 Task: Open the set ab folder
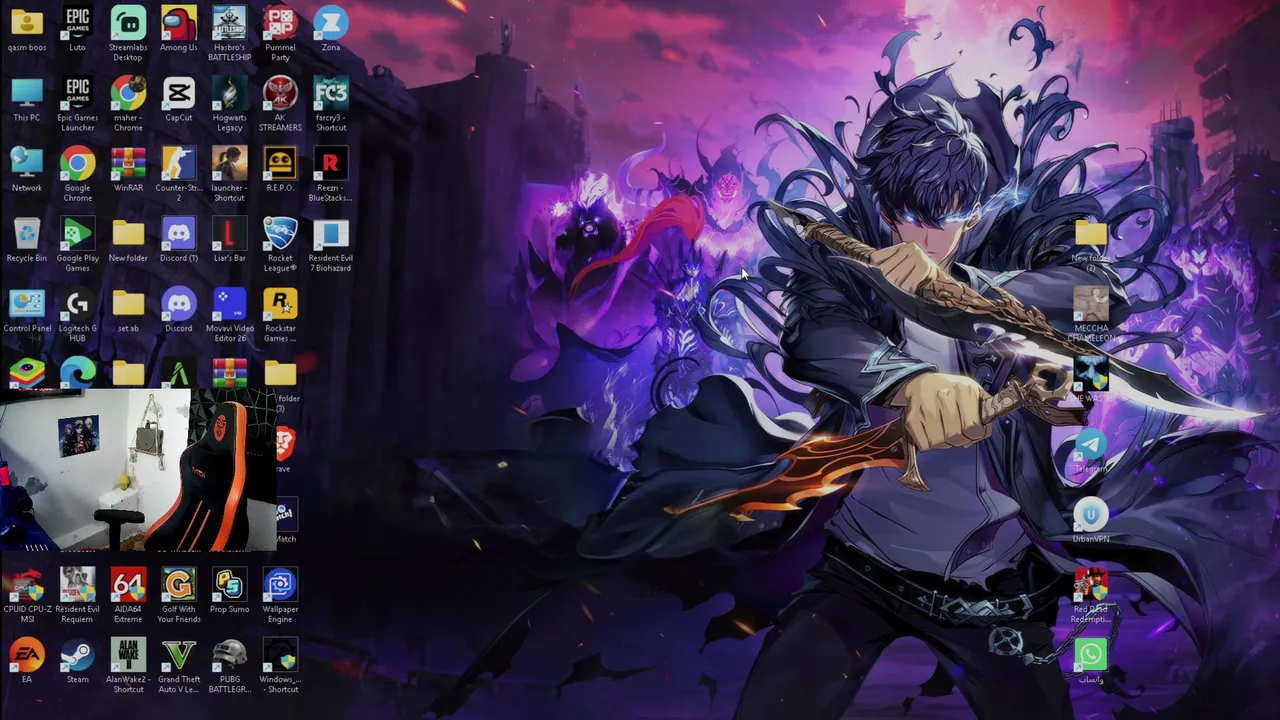point(128,309)
